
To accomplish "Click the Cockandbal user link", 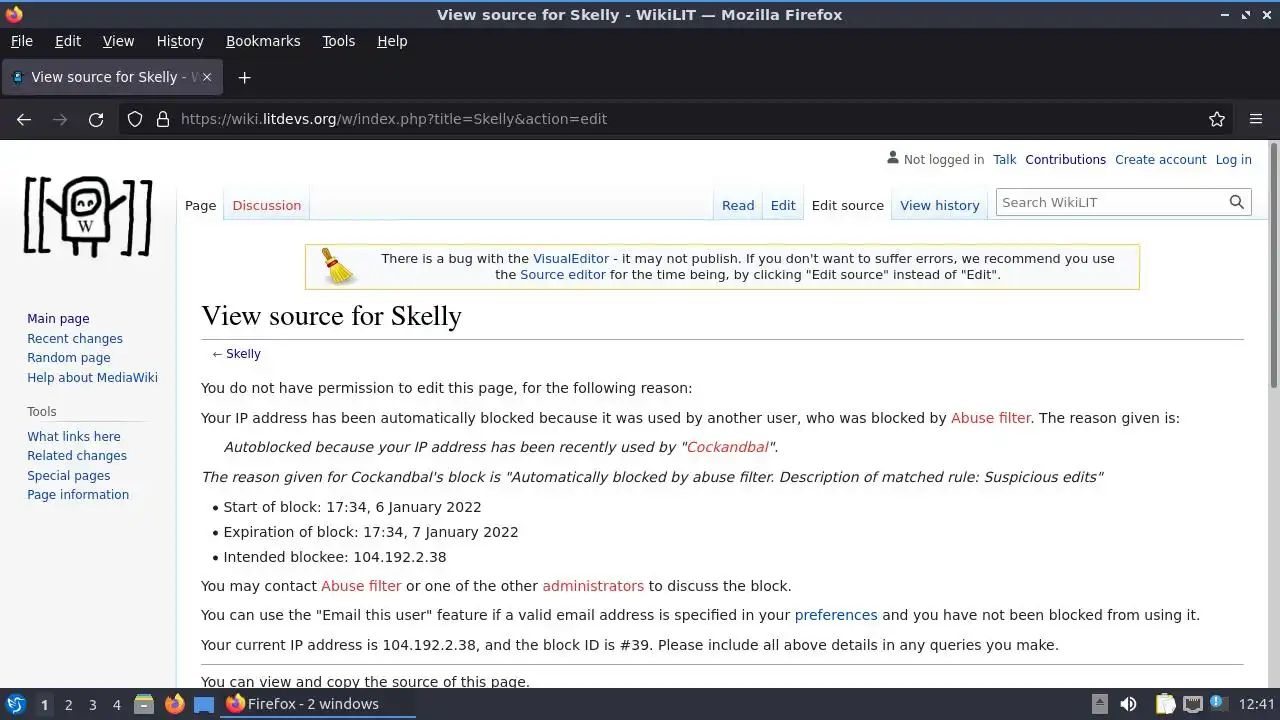I will [x=728, y=447].
